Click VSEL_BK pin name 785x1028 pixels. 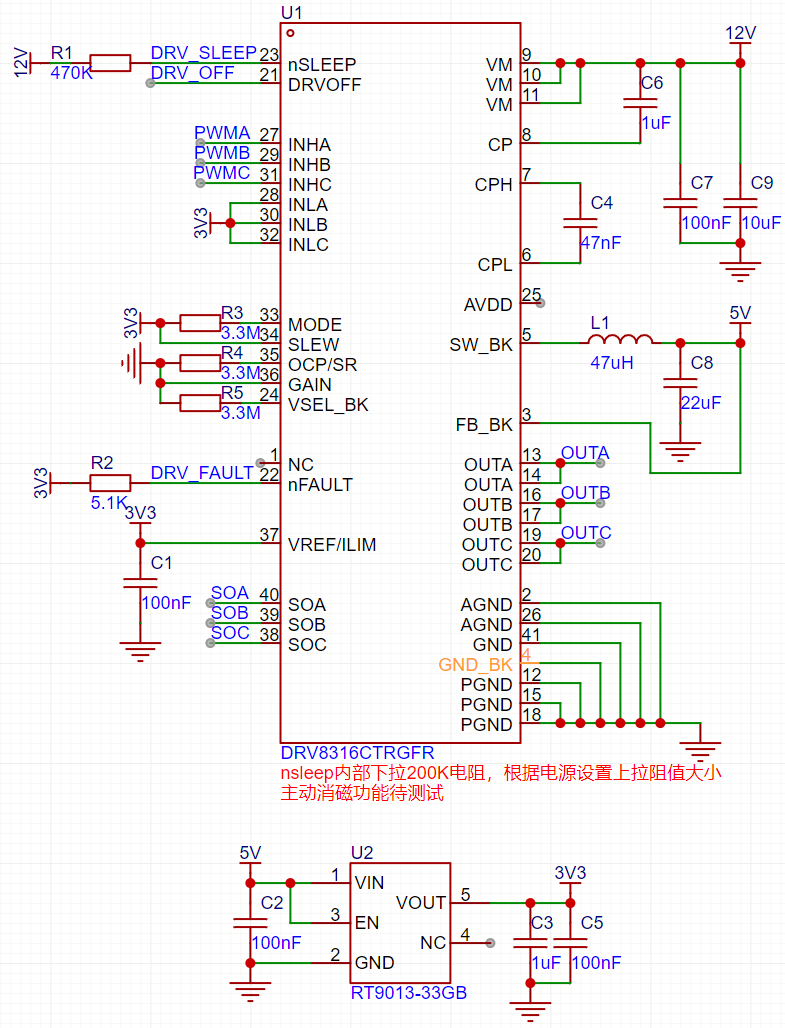(x=328, y=405)
